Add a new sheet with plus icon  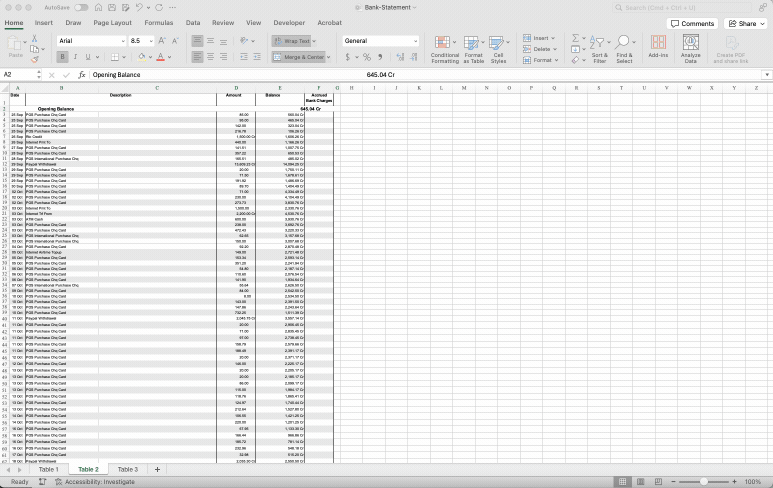click(x=157, y=469)
